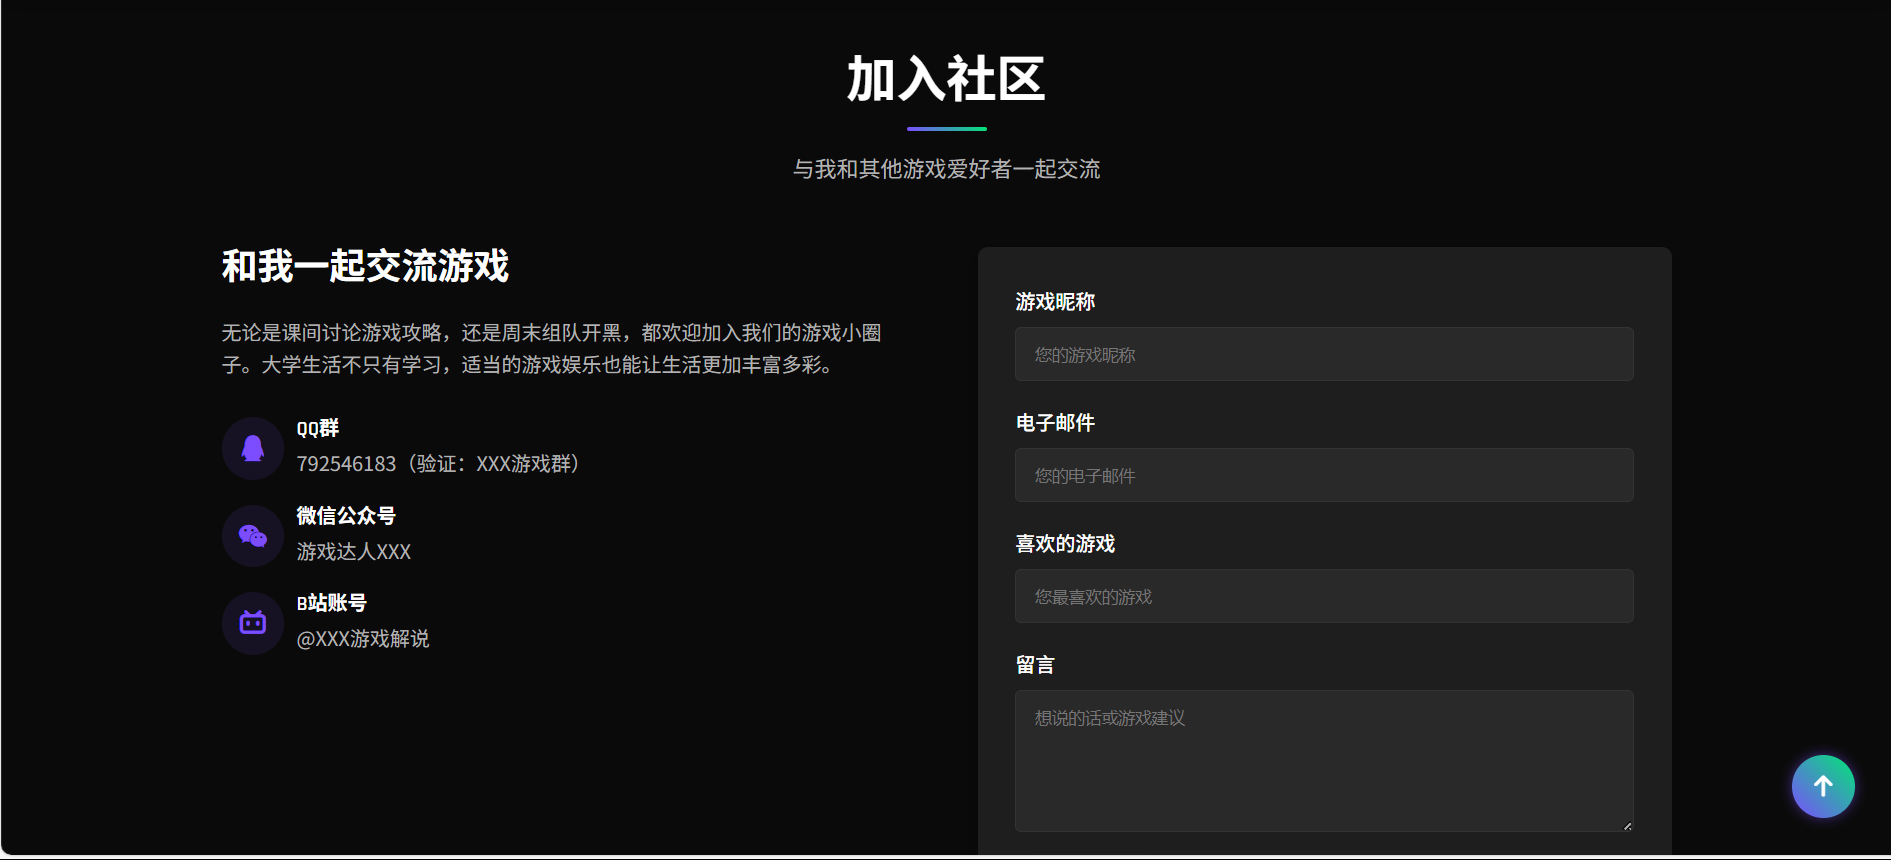The image size is (1891, 860).
Task: Click inside the 留言 message textarea
Action: click(1323, 760)
